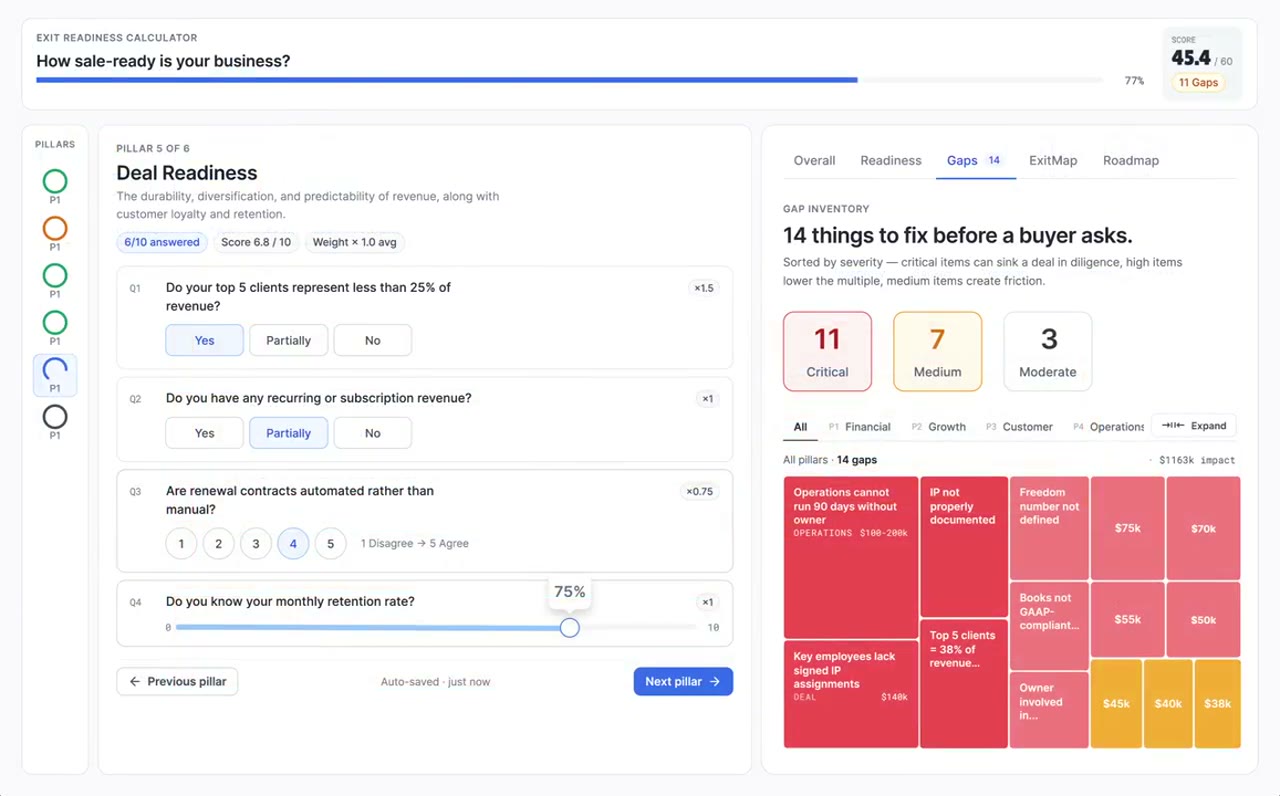
Task: Filter gaps by P3 Customer
Action: coord(1019,426)
